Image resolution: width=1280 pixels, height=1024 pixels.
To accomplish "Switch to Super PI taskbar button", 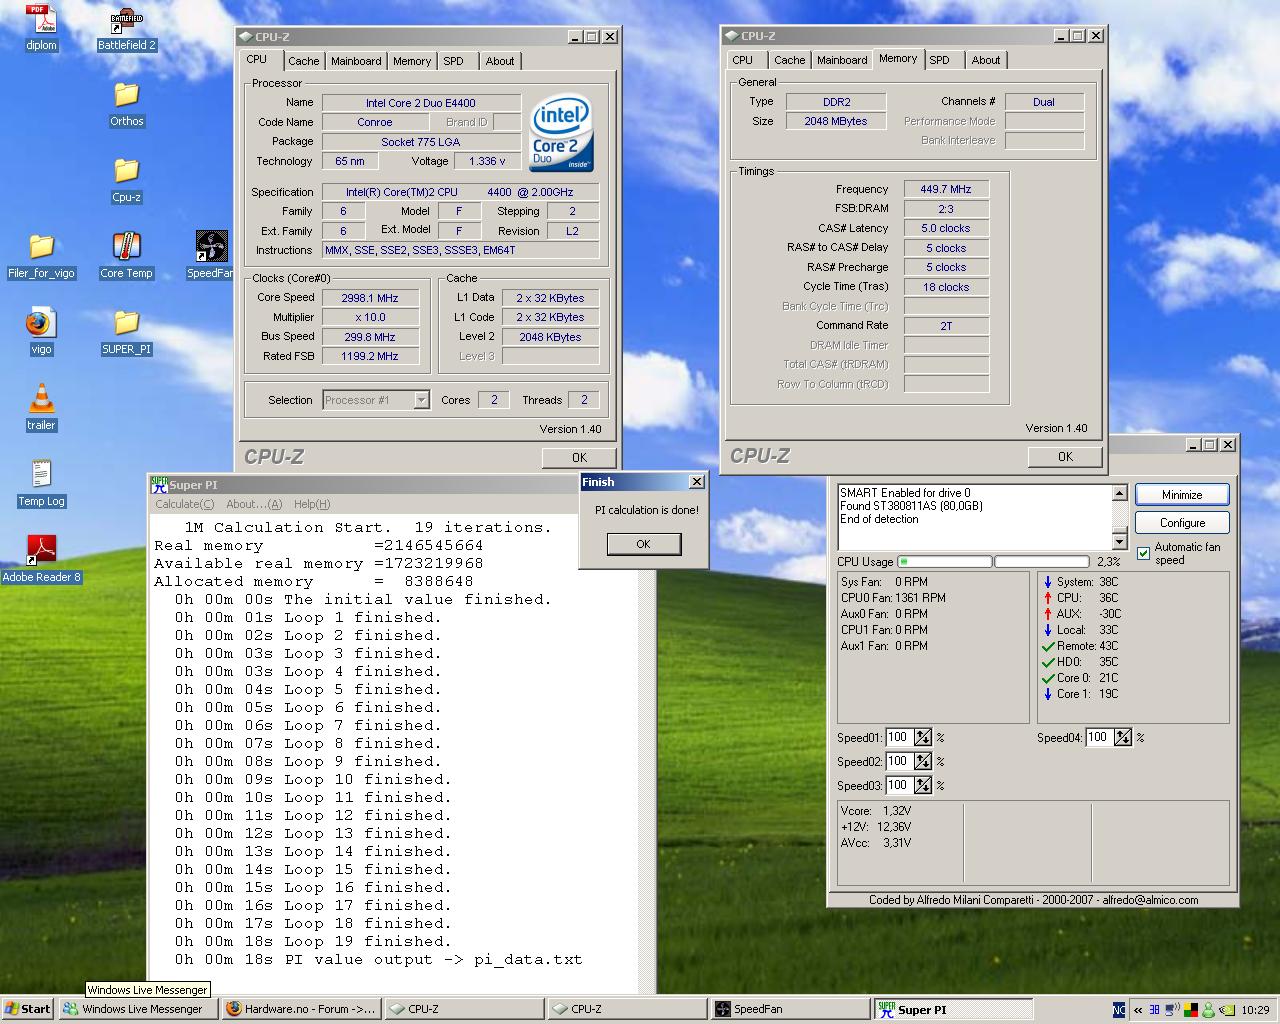I will (x=954, y=1009).
